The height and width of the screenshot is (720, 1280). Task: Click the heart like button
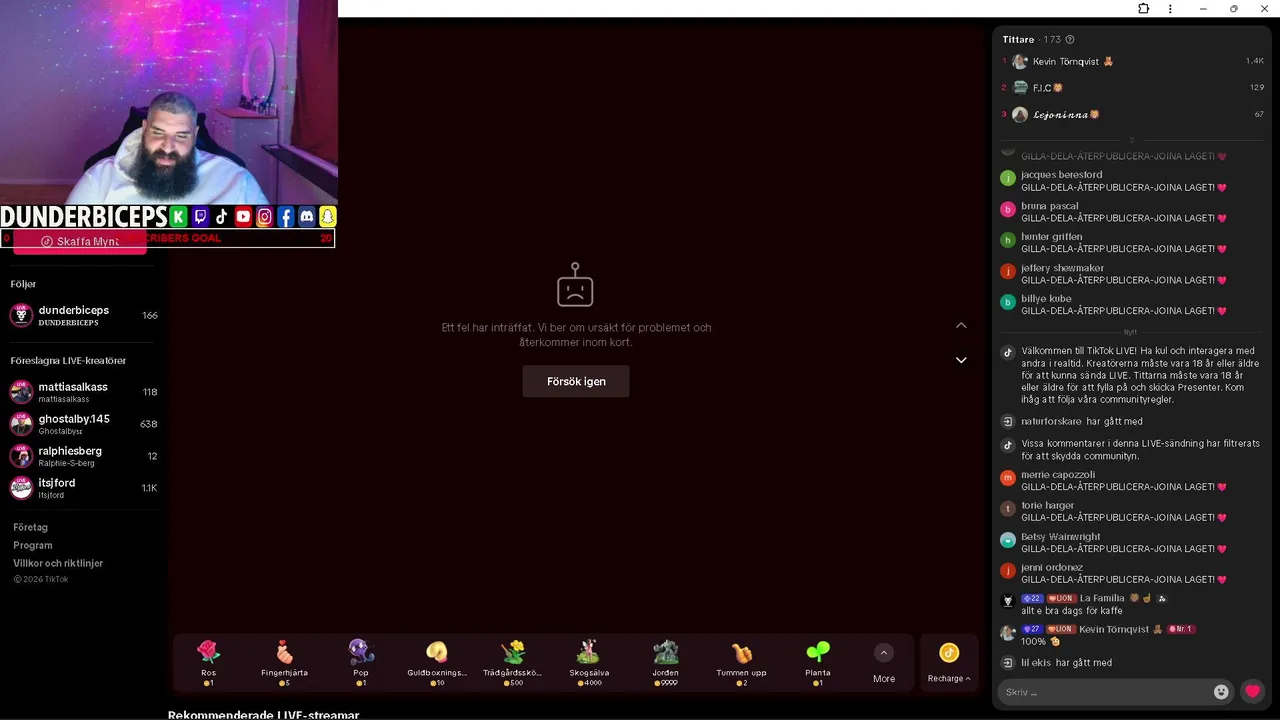tap(1252, 692)
